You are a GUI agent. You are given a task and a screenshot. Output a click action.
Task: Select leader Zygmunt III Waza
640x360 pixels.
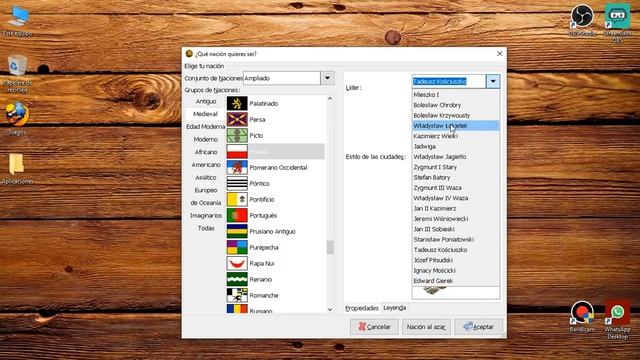(456, 188)
